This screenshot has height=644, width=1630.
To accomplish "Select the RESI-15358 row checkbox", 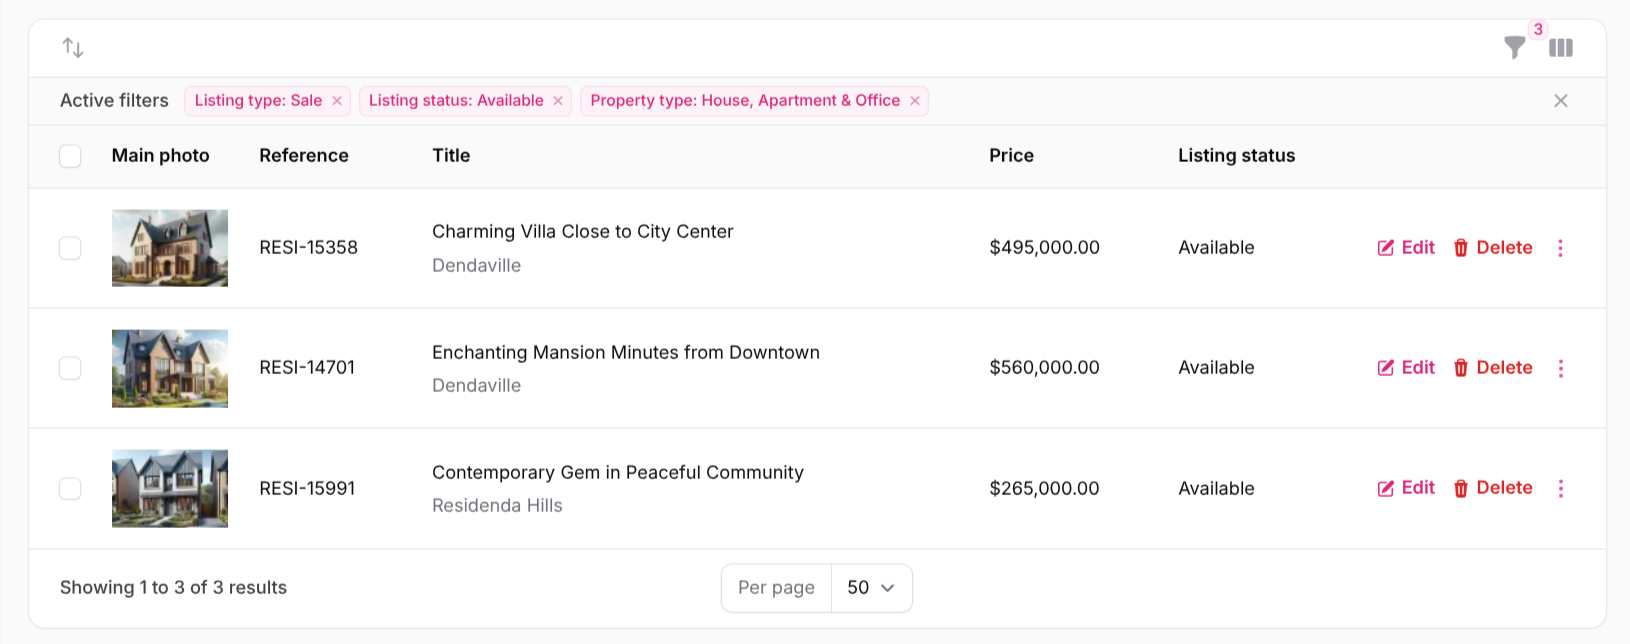I will tap(70, 248).
